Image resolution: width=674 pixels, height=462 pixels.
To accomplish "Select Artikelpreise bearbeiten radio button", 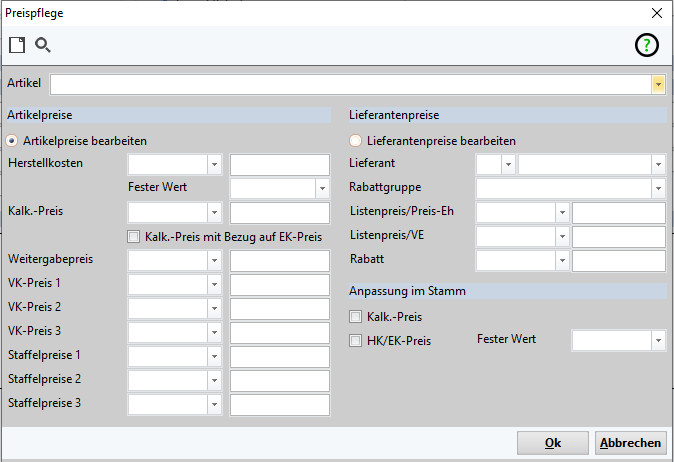I will pyautogui.click(x=13, y=141).
